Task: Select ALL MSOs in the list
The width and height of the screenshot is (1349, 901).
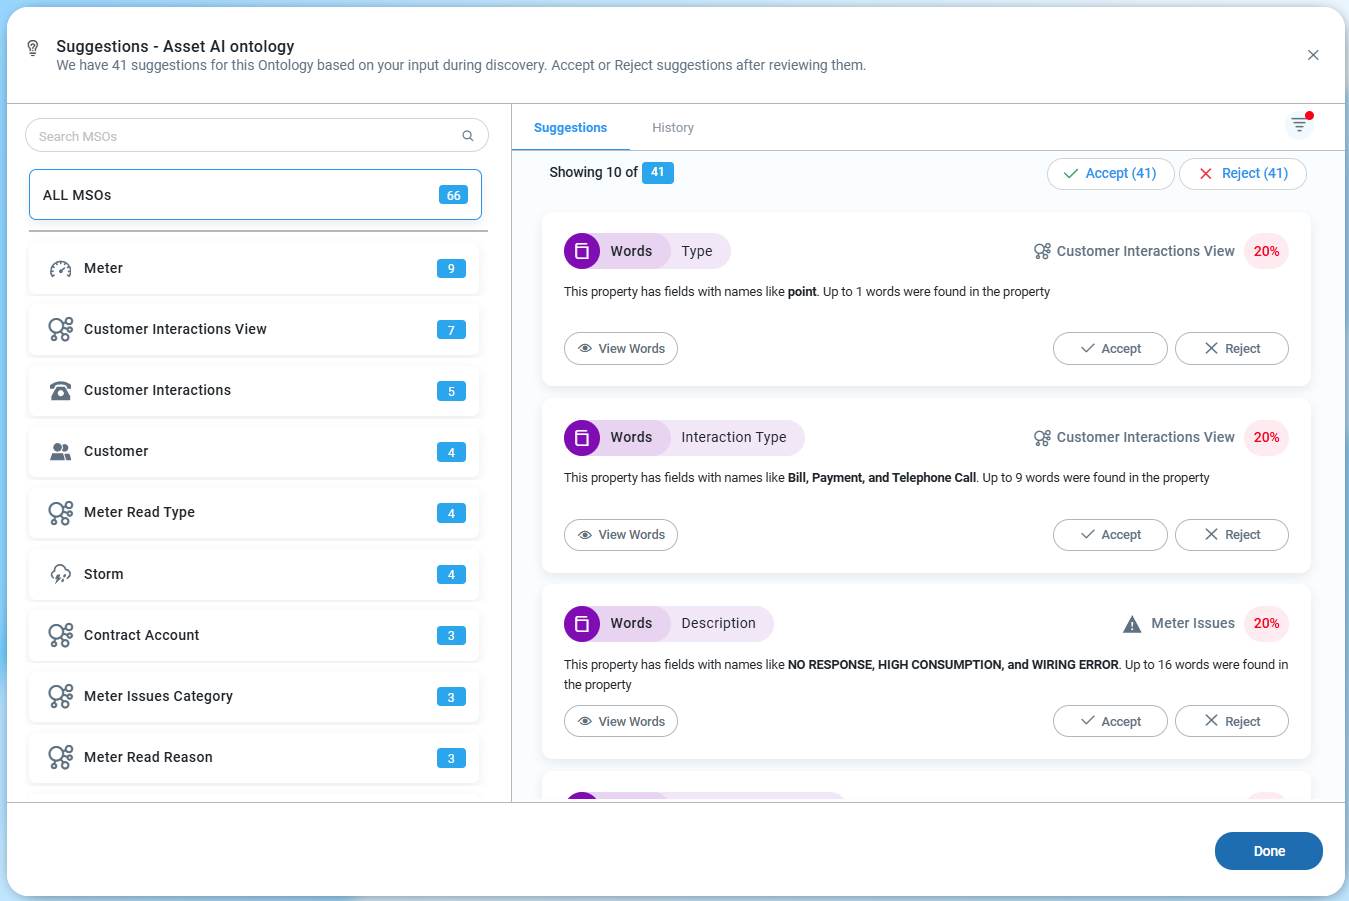Action: [255, 195]
